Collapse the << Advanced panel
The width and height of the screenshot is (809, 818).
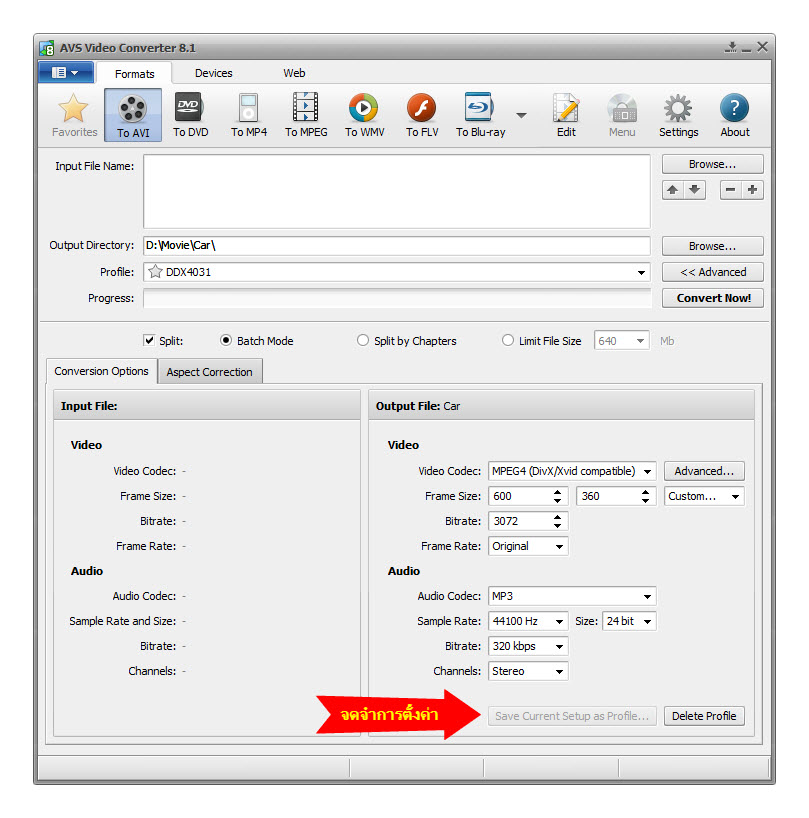coord(713,272)
